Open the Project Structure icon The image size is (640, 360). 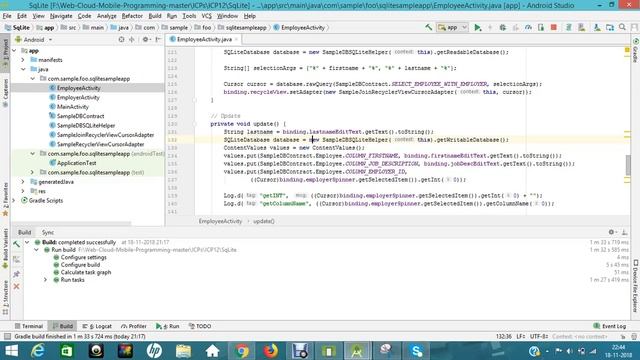tap(610, 27)
